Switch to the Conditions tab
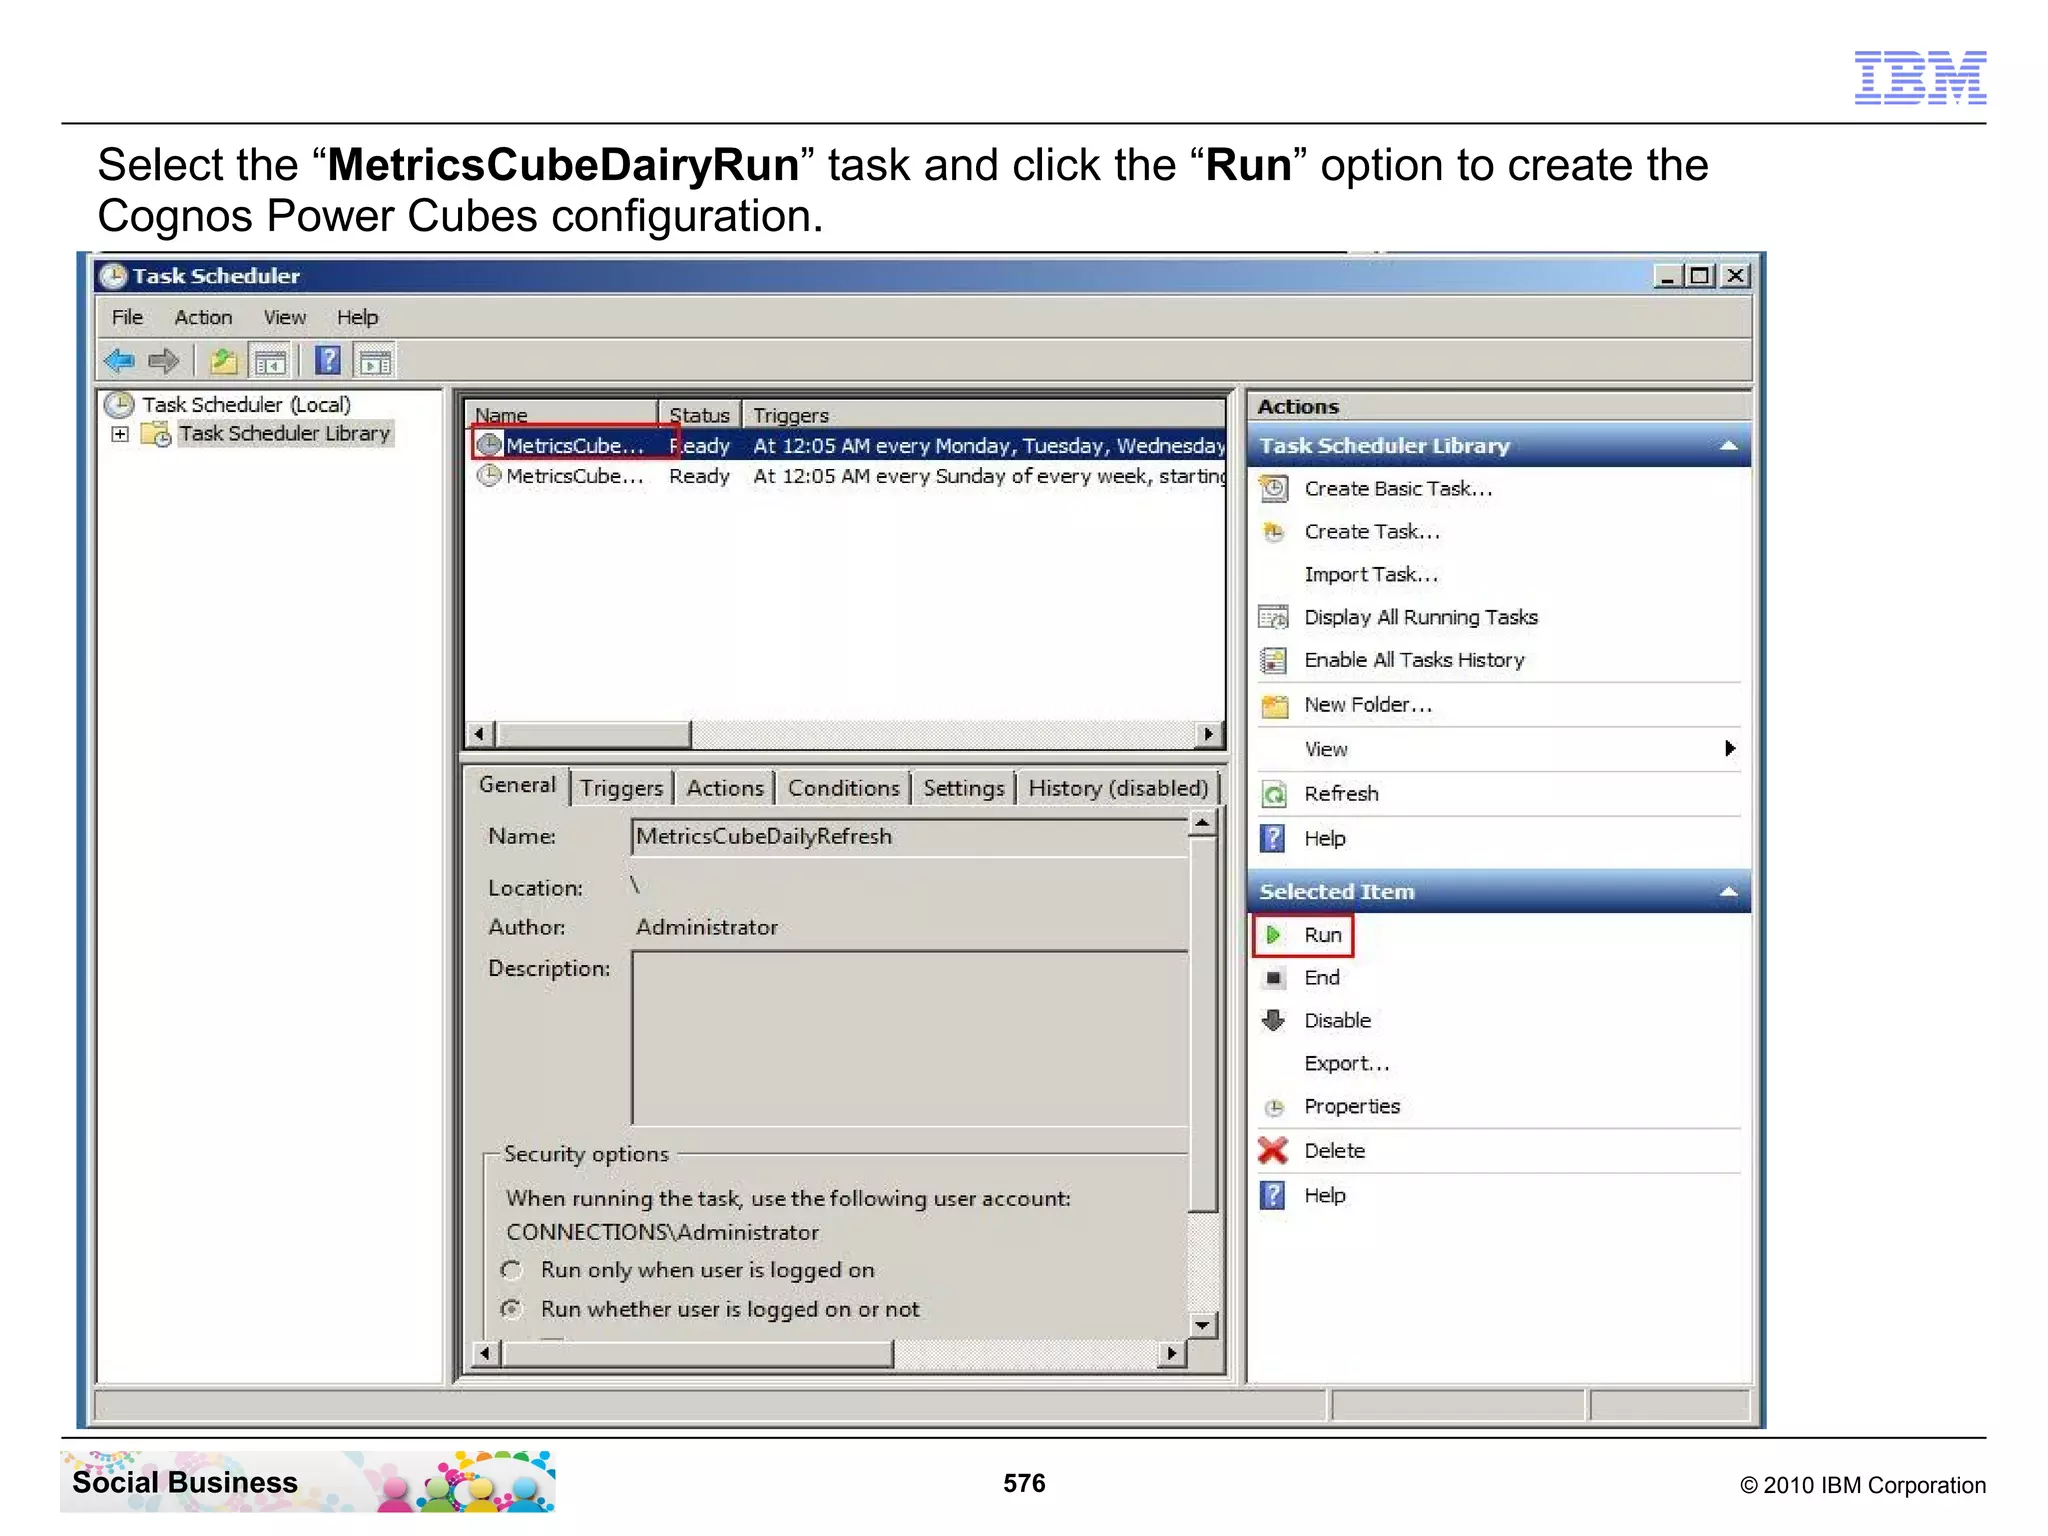The height and width of the screenshot is (1536, 2048). (843, 788)
